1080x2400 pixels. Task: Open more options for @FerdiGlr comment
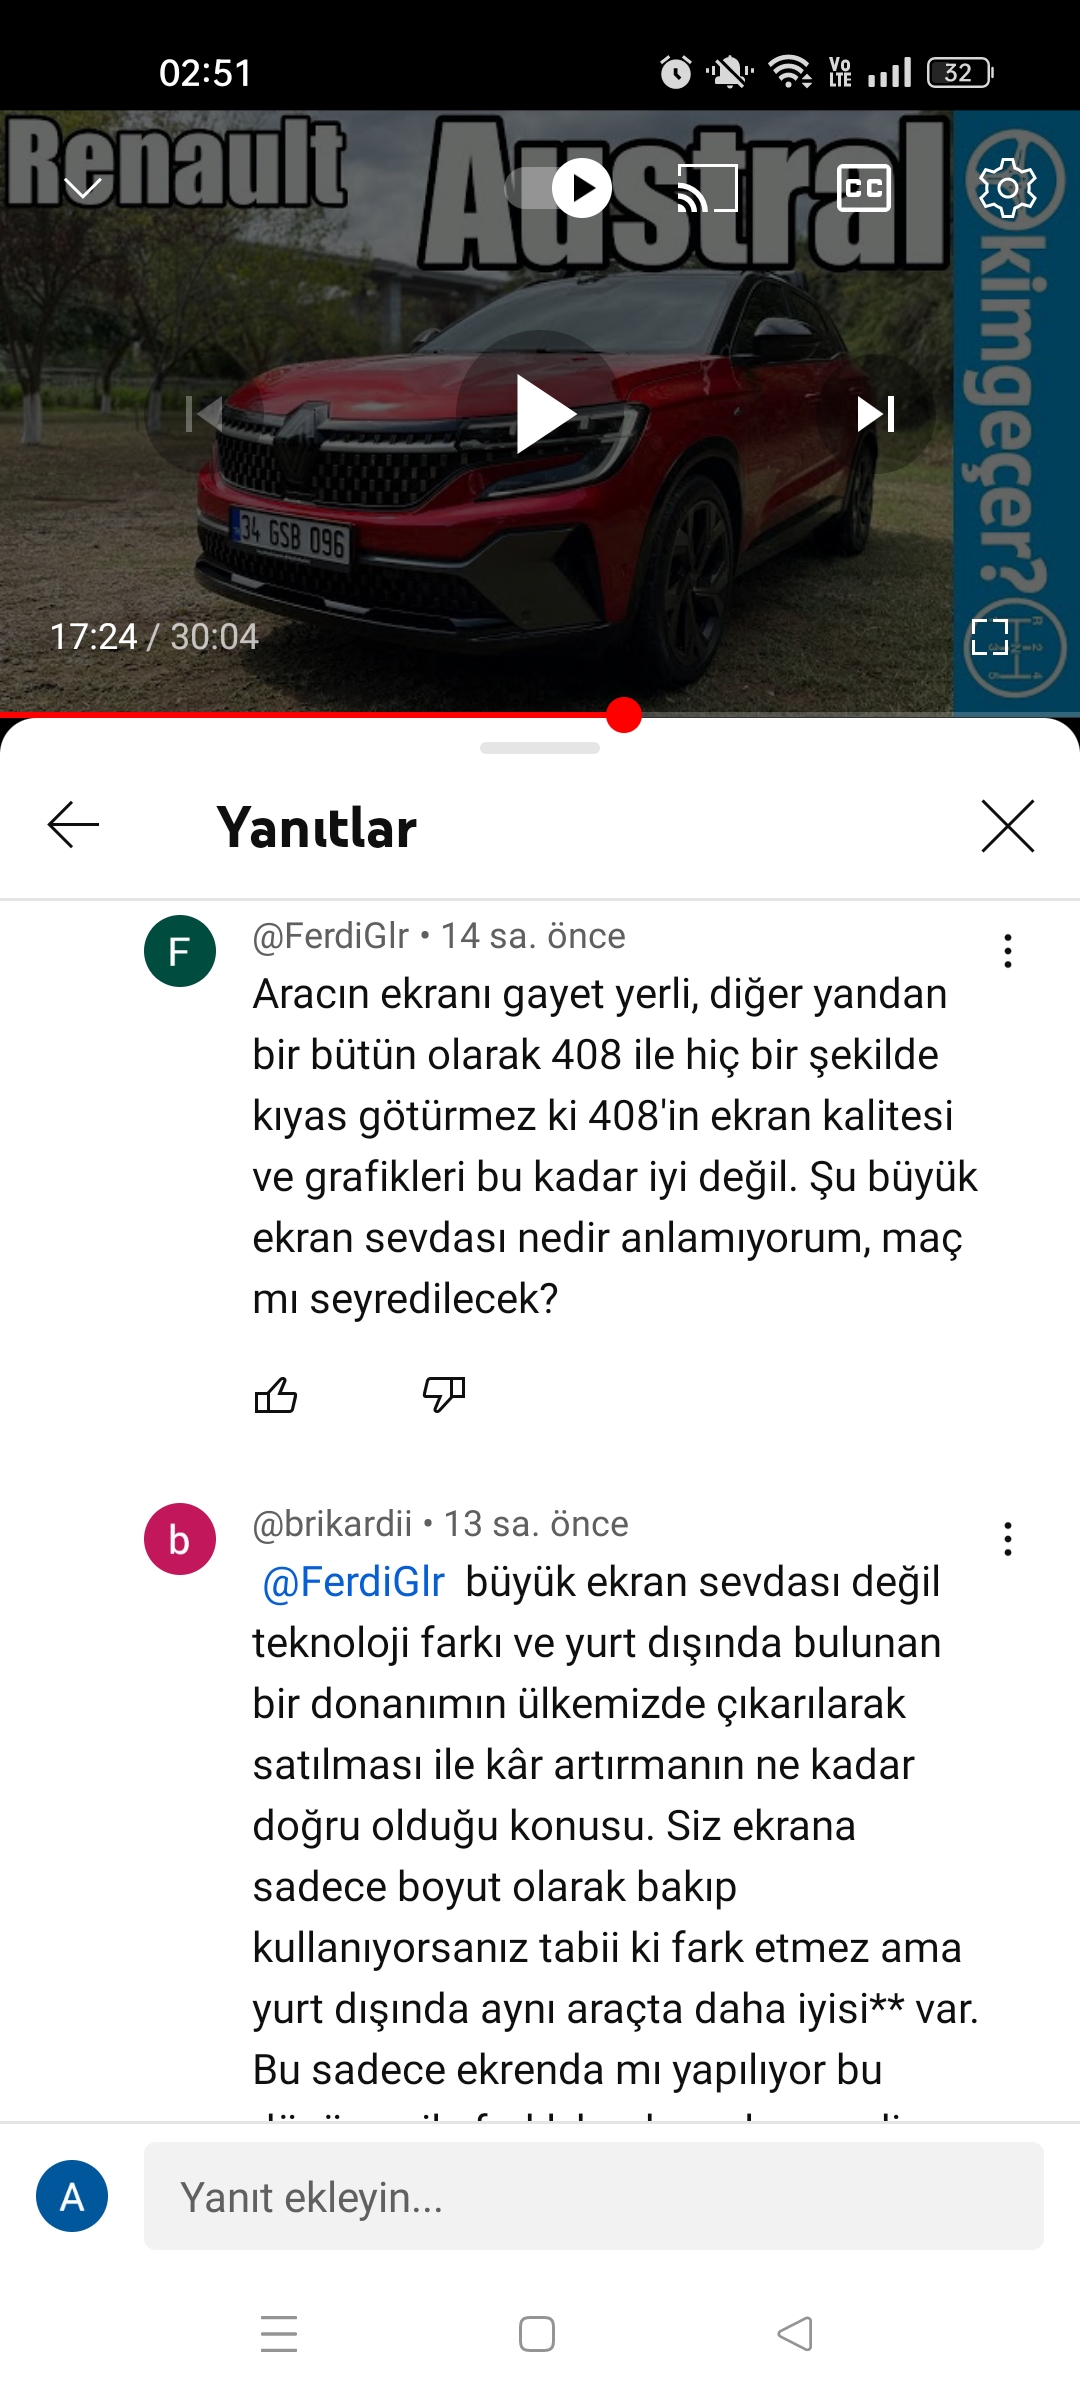point(1008,951)
